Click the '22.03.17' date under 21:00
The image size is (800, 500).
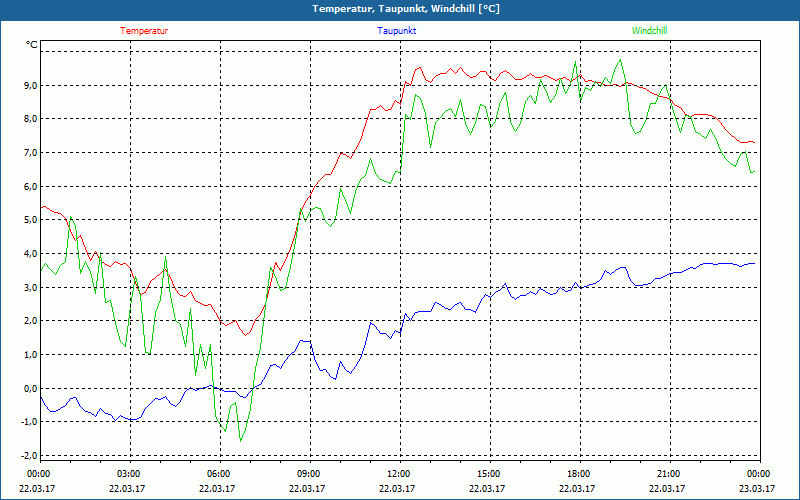point(667,488)
